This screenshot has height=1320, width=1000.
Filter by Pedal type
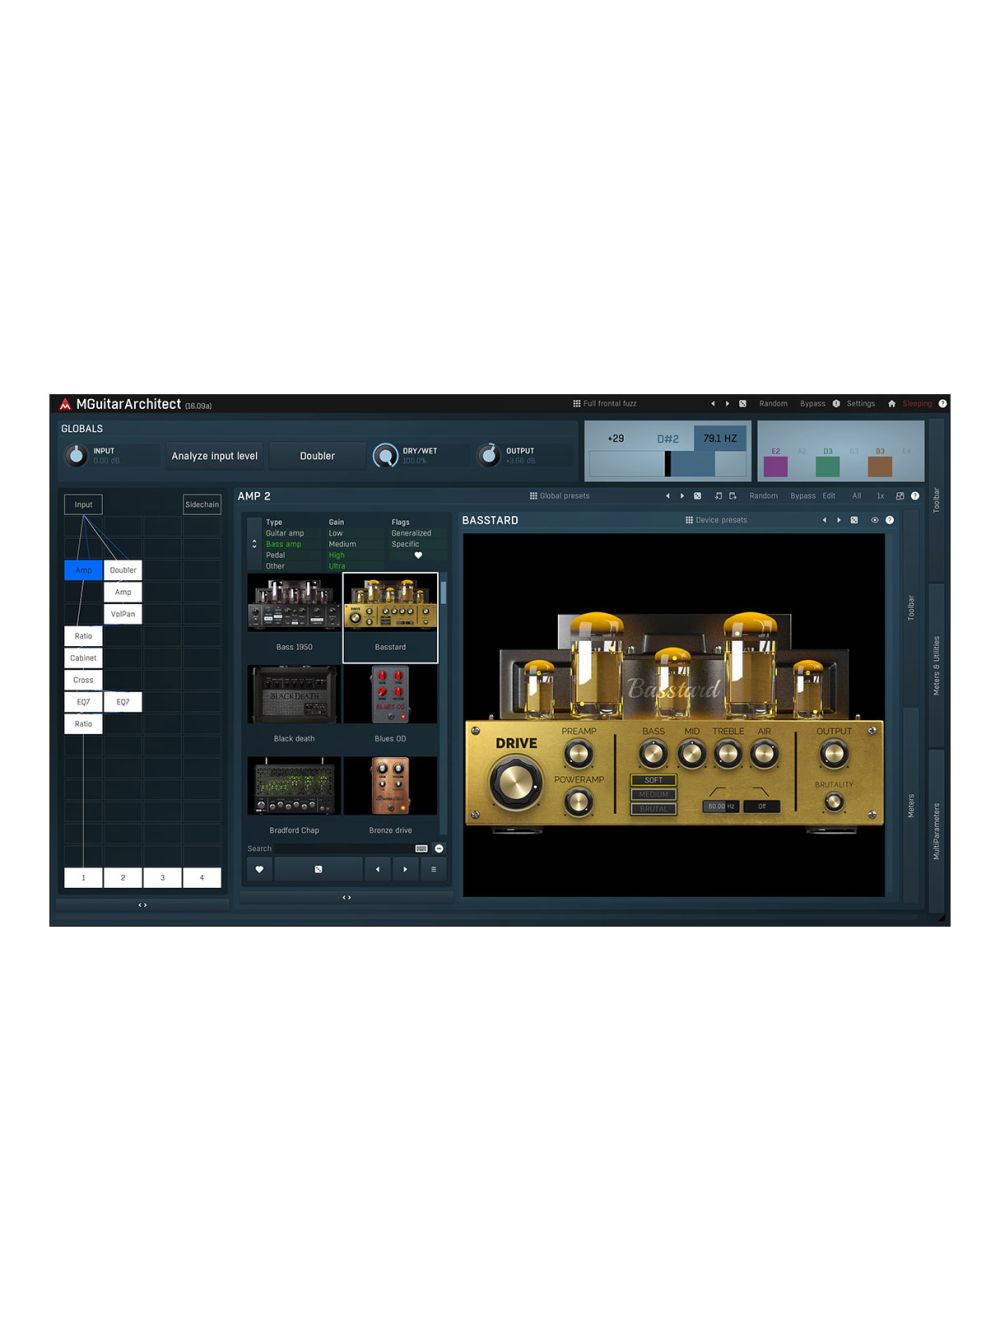coord(275,555)
